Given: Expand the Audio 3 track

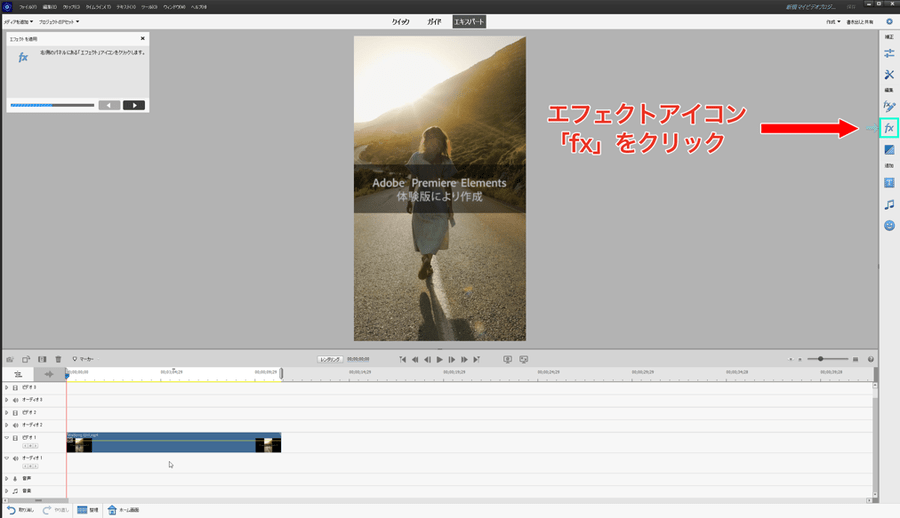Looking at the screenshot, I should (7, 400).
